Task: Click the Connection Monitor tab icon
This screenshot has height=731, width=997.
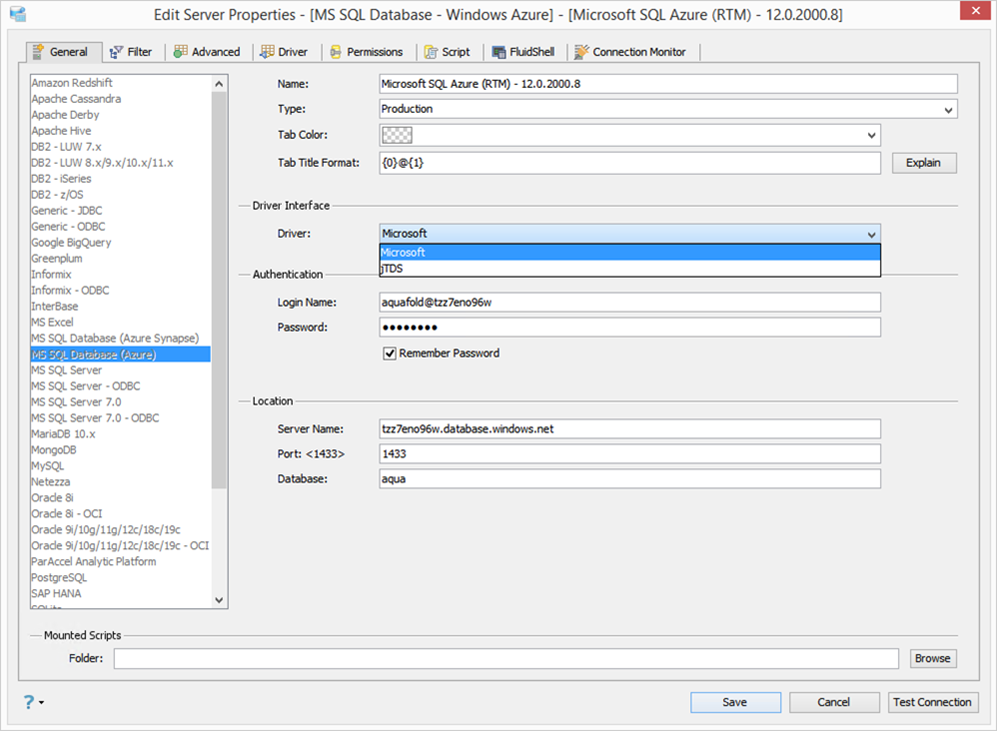Action: tap(581, 52)
